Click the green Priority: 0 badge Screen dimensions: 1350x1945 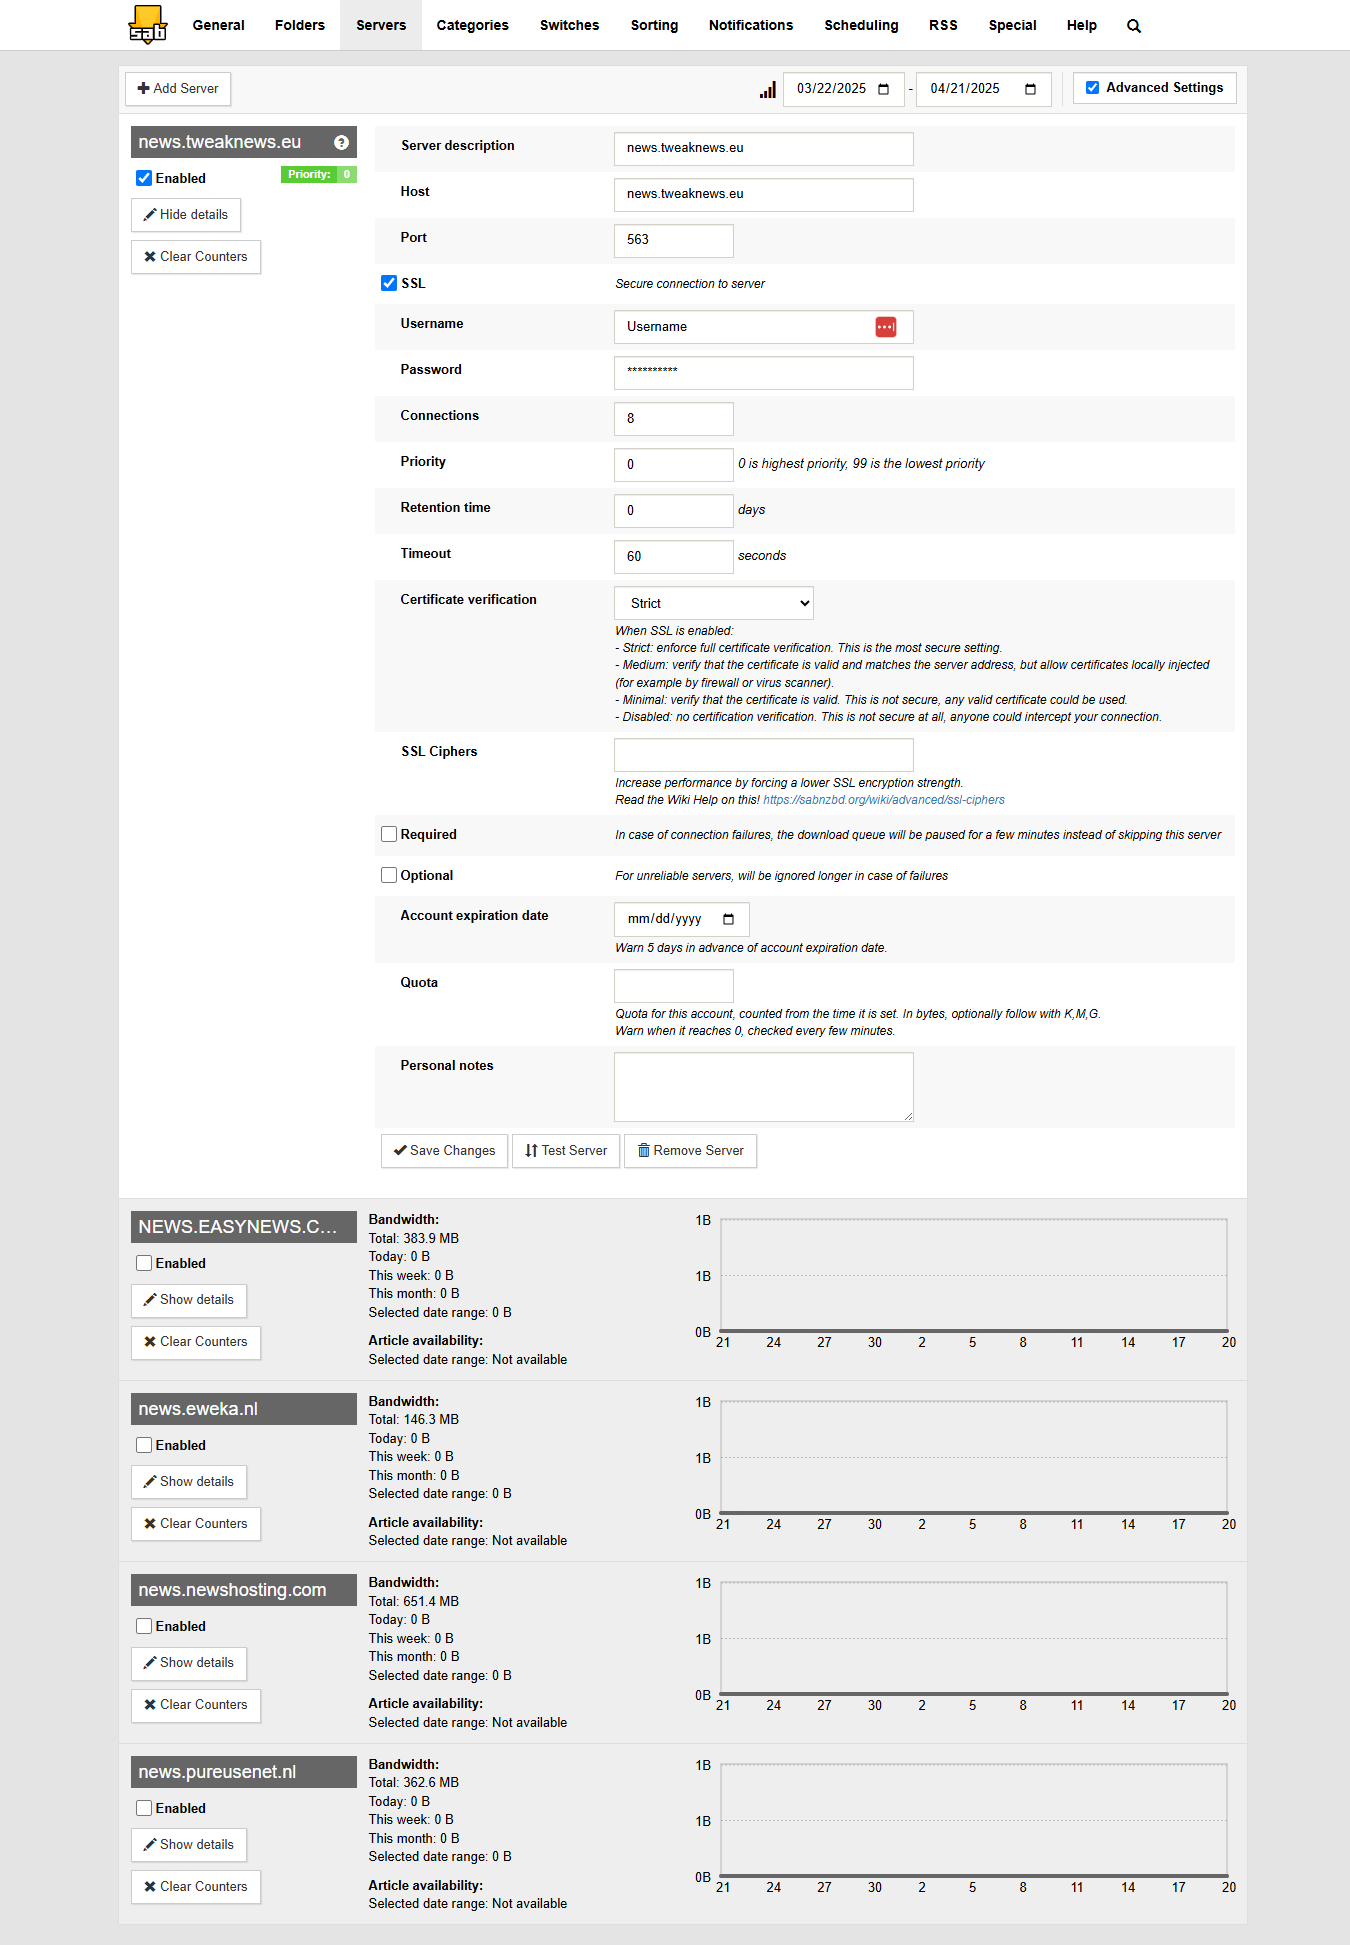click(x=319, y=175)
